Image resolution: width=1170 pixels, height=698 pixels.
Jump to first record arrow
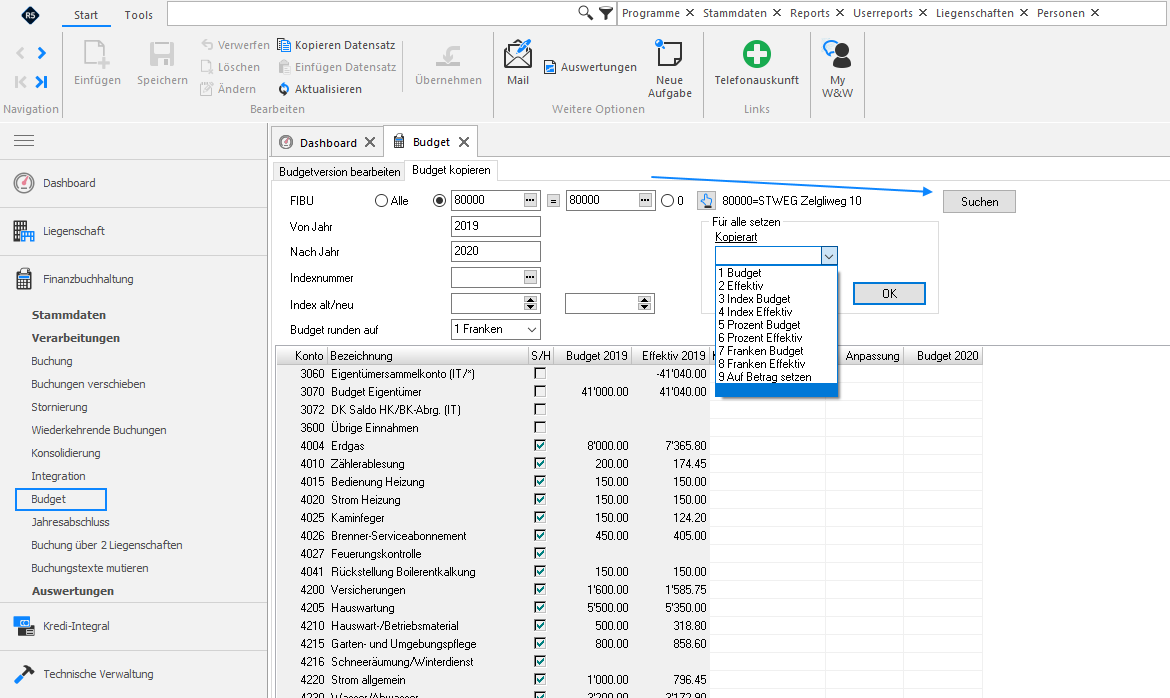(20, 81)
